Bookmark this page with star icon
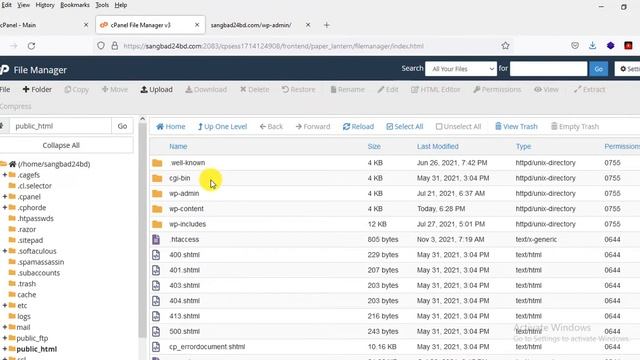Image resolution: width=640 pixels, height=360 pixels. coord(505,46)
